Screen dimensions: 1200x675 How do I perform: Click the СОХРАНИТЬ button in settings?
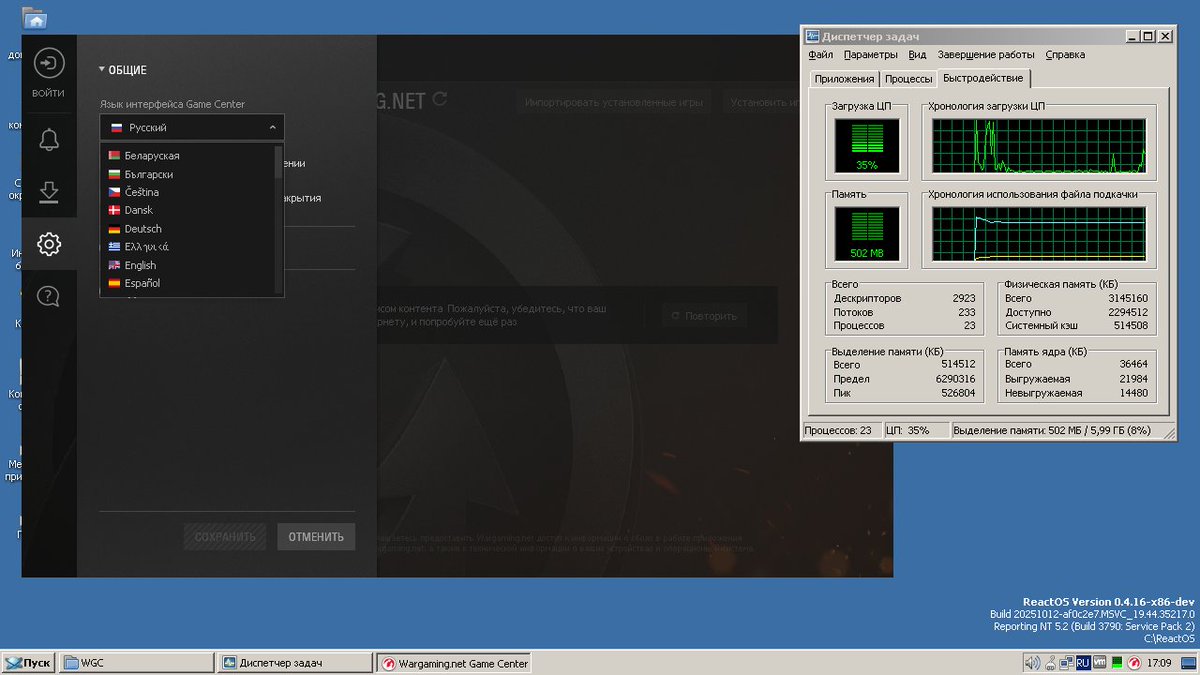tap(225, 537)
